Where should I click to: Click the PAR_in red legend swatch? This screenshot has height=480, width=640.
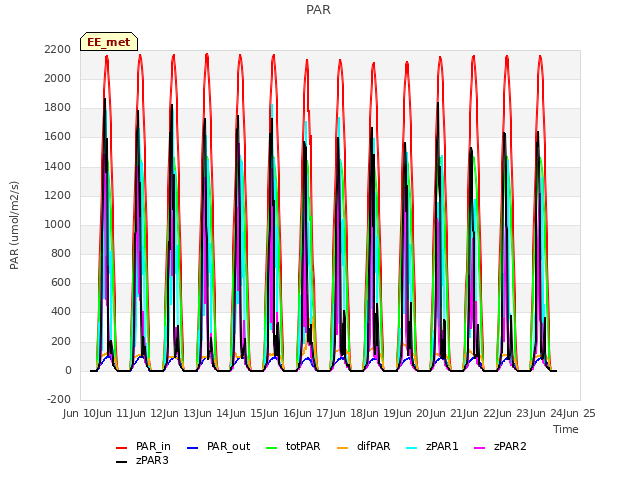[x=122, y=448]
